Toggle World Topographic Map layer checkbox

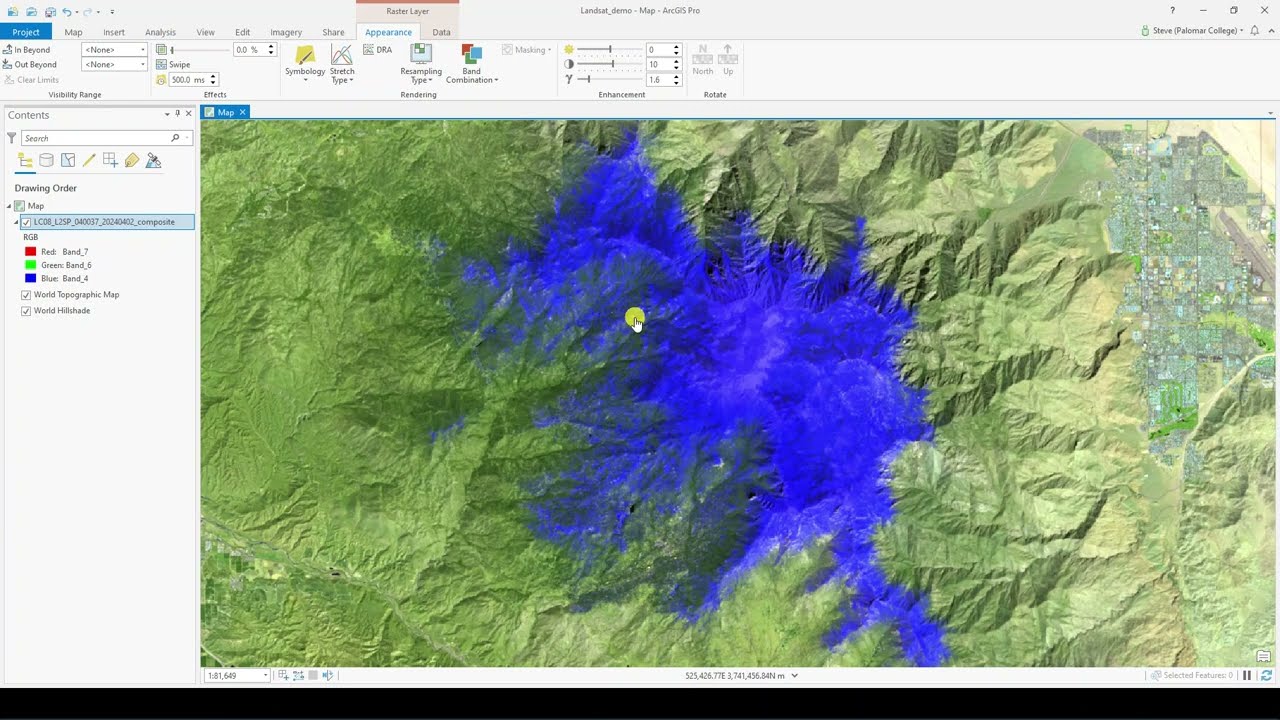[26, 295]
